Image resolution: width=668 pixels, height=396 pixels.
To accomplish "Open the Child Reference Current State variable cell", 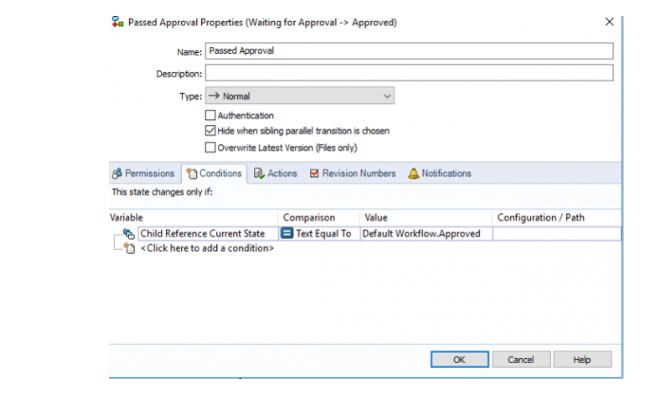I will pyautogui.click(x=208, y=233).
